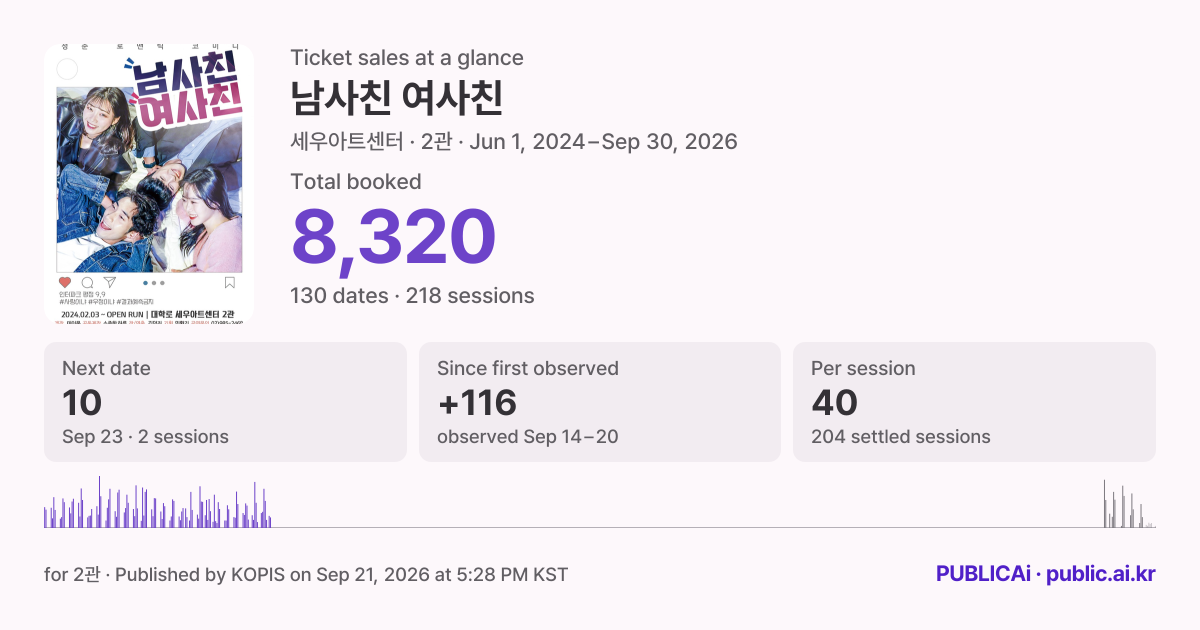Click the paper plane share icon

[110, 283]
